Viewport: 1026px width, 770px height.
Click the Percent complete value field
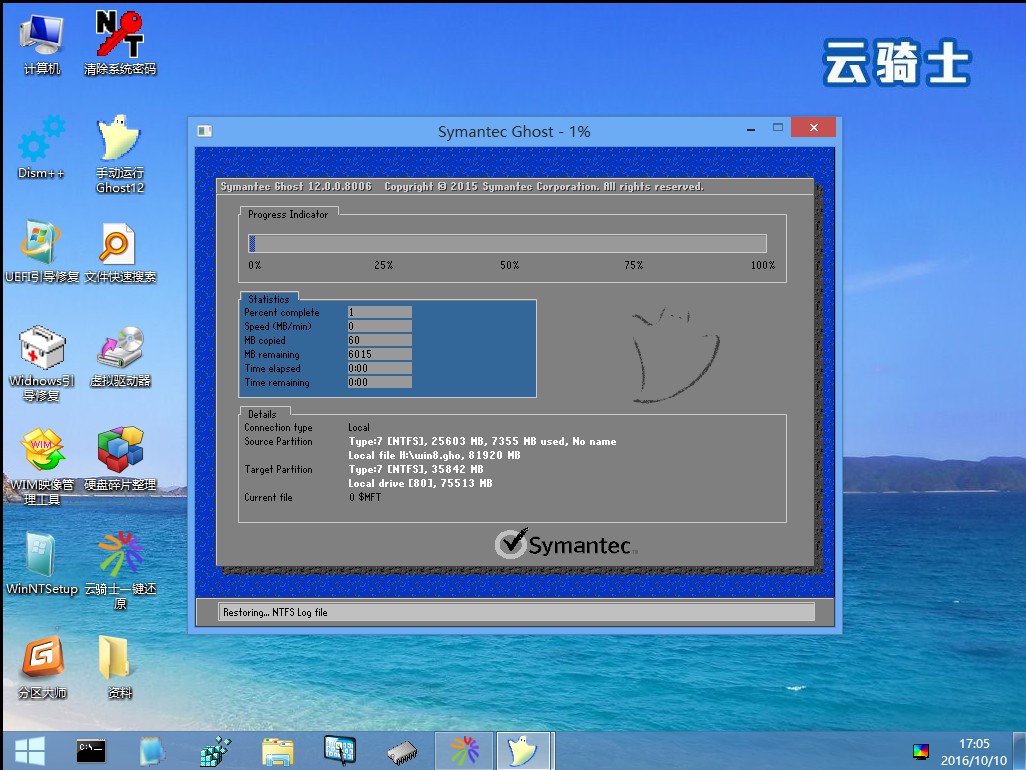pos(380,312)
